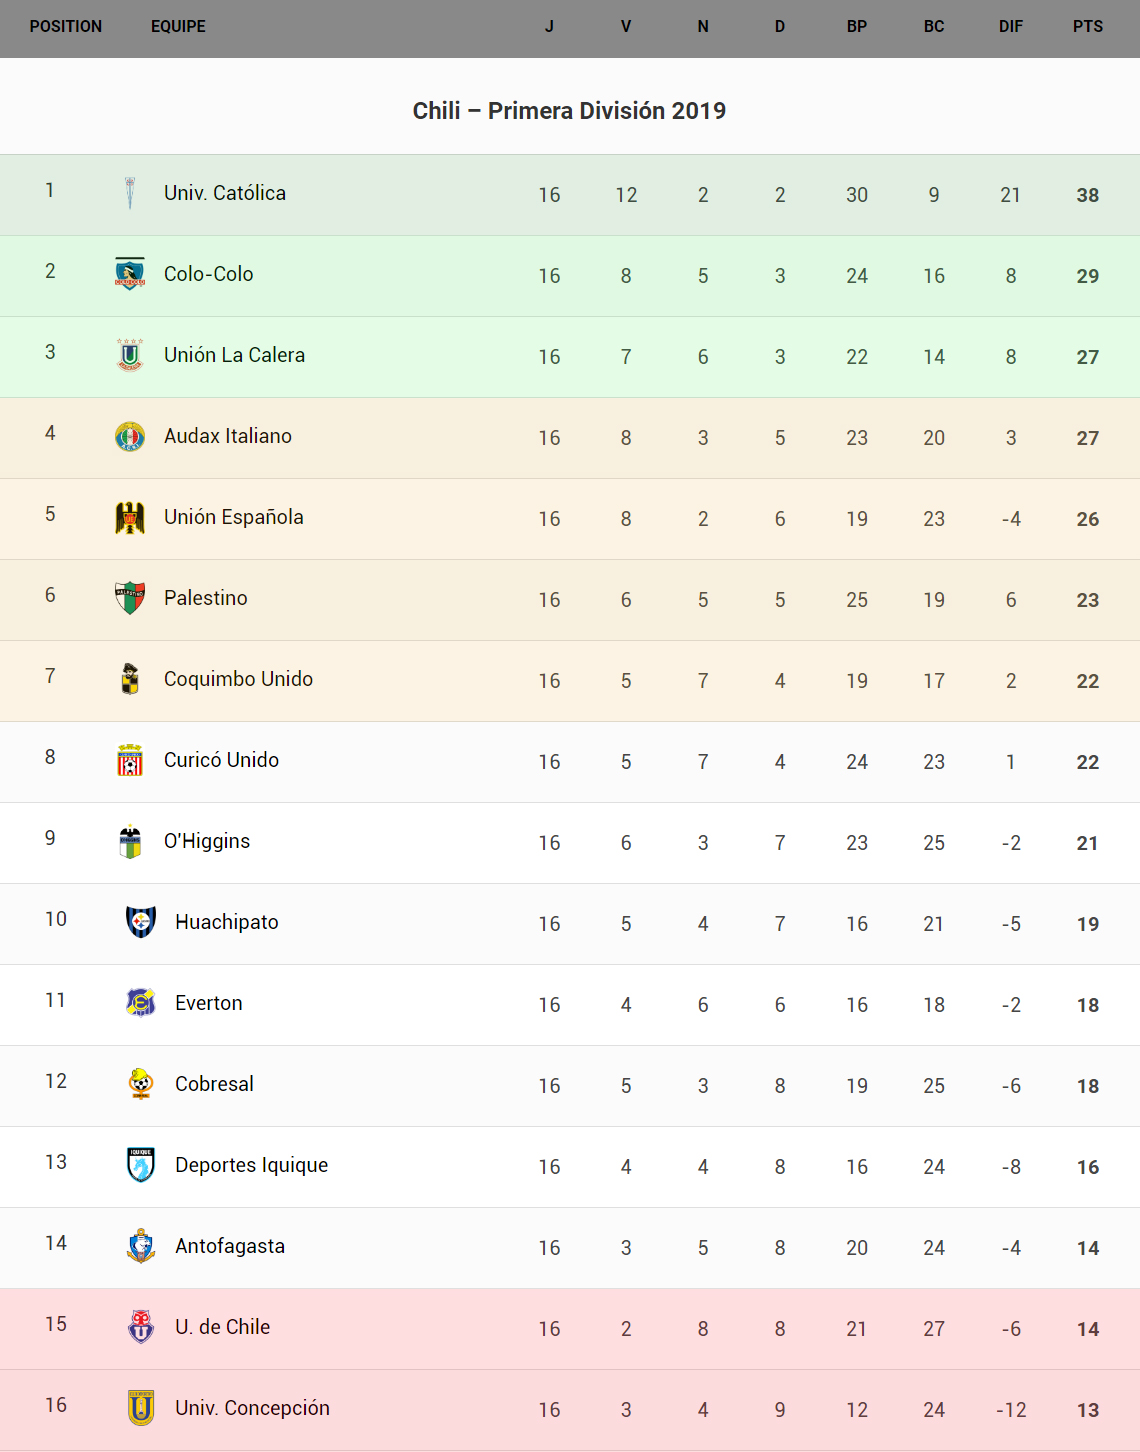Image resolution: width=1140 pixels, height=1452 pixels.
Task: Click the Palestino club crest
Action: click(130, 598)
